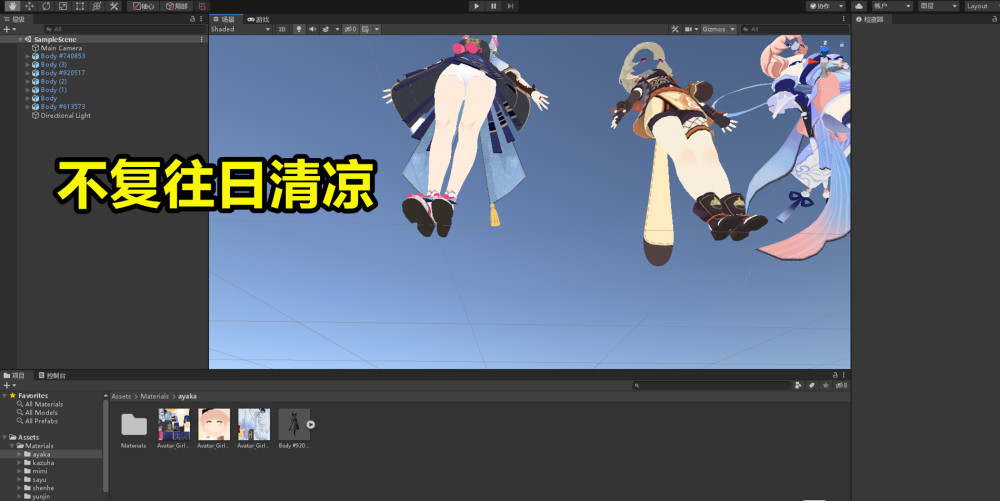Select Body #920517 in the Hierarchy
Viewport: 1000px width, 501px height.
click(x=62, y=73)
